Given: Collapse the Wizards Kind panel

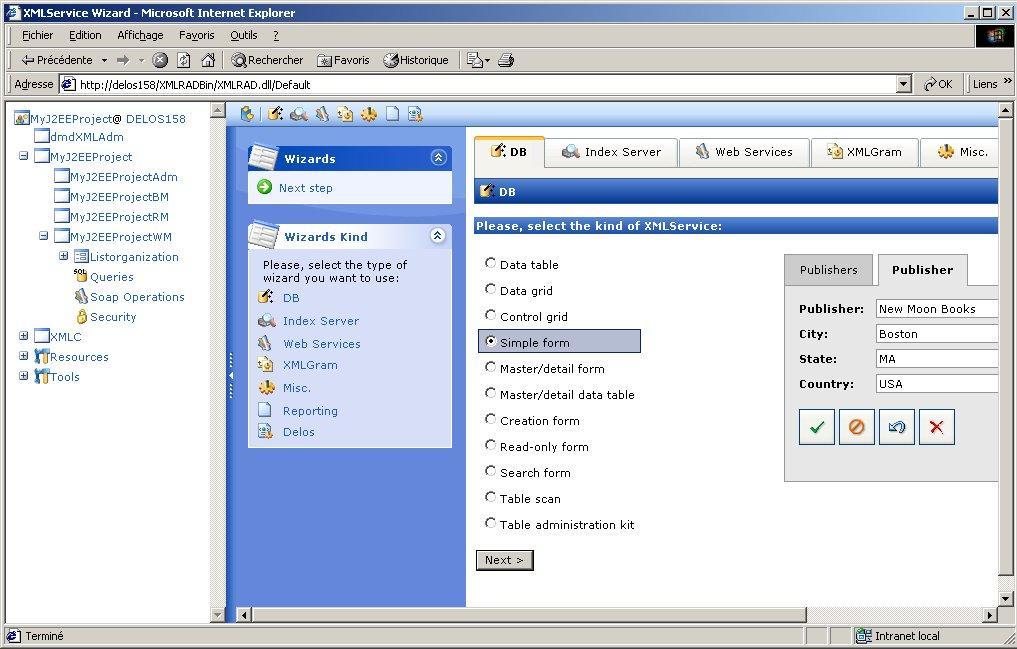Looking at the screenshot, I should (437, 236).
